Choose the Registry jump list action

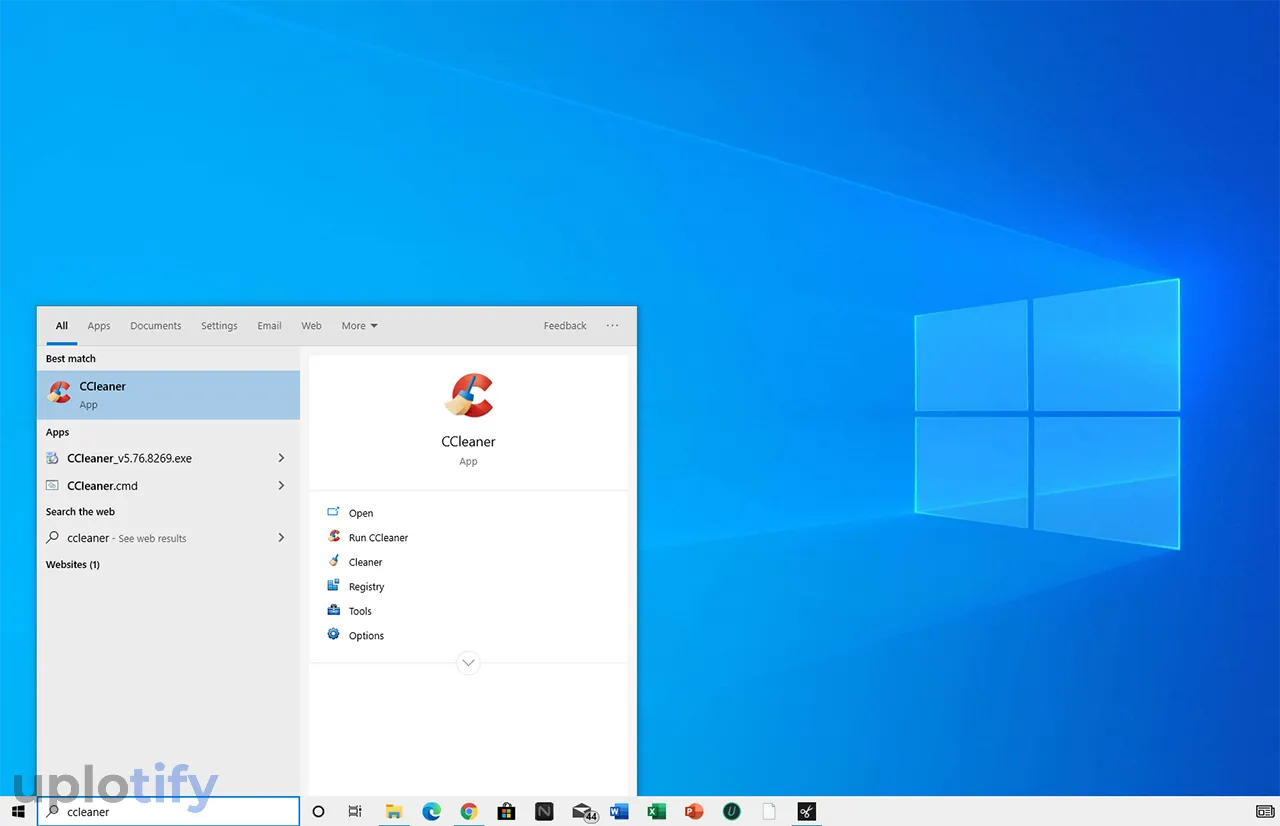click(x=366, y=587)
